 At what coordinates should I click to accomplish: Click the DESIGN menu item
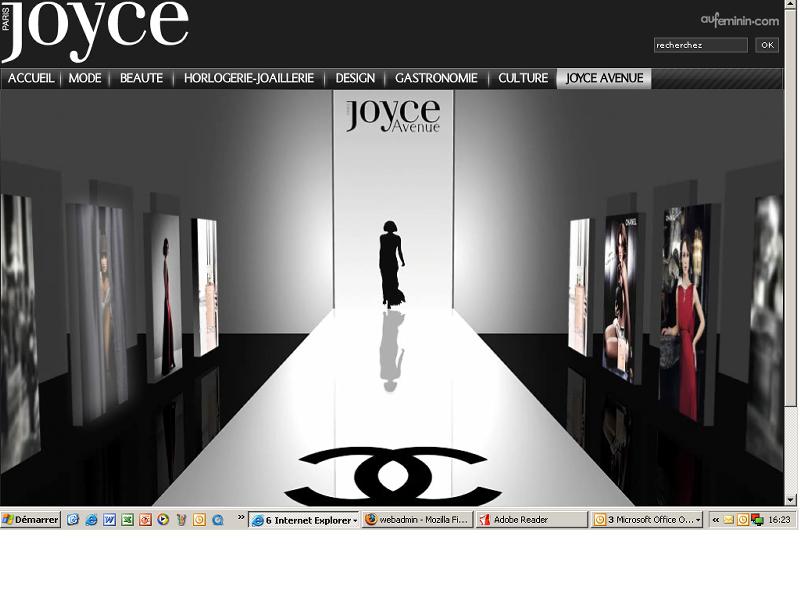pos(355,78)
